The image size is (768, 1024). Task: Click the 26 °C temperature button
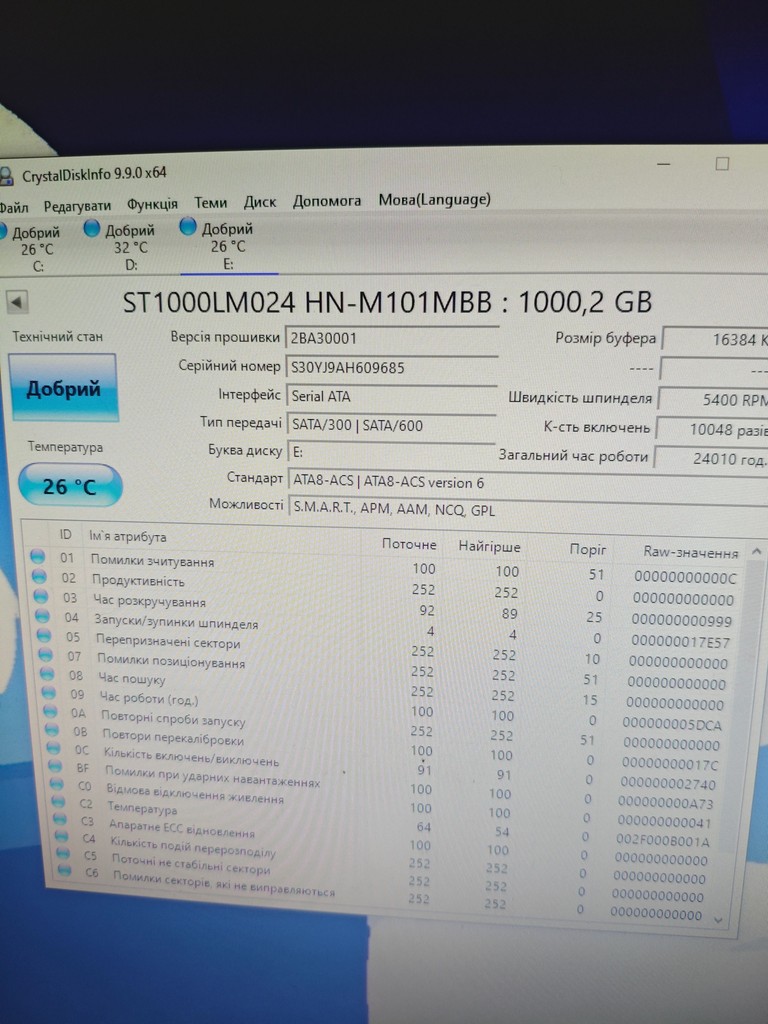[x=69, y=486]
